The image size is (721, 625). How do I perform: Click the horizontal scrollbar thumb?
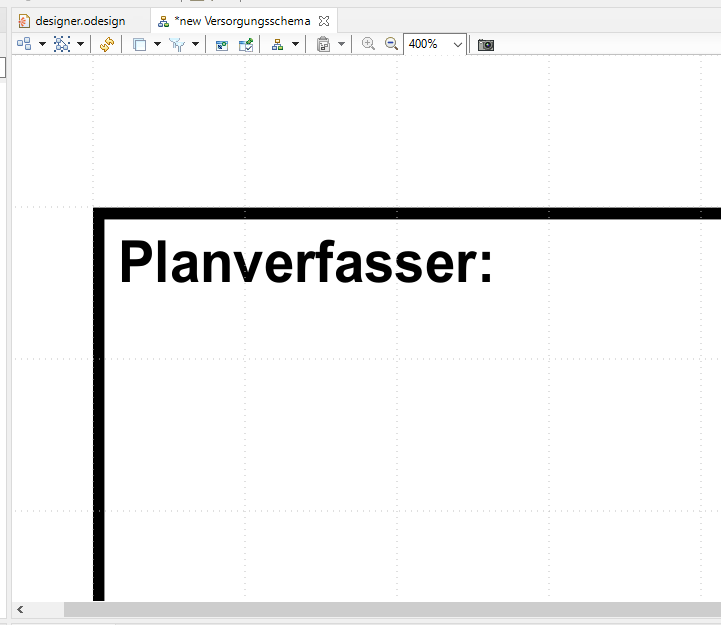392,609
